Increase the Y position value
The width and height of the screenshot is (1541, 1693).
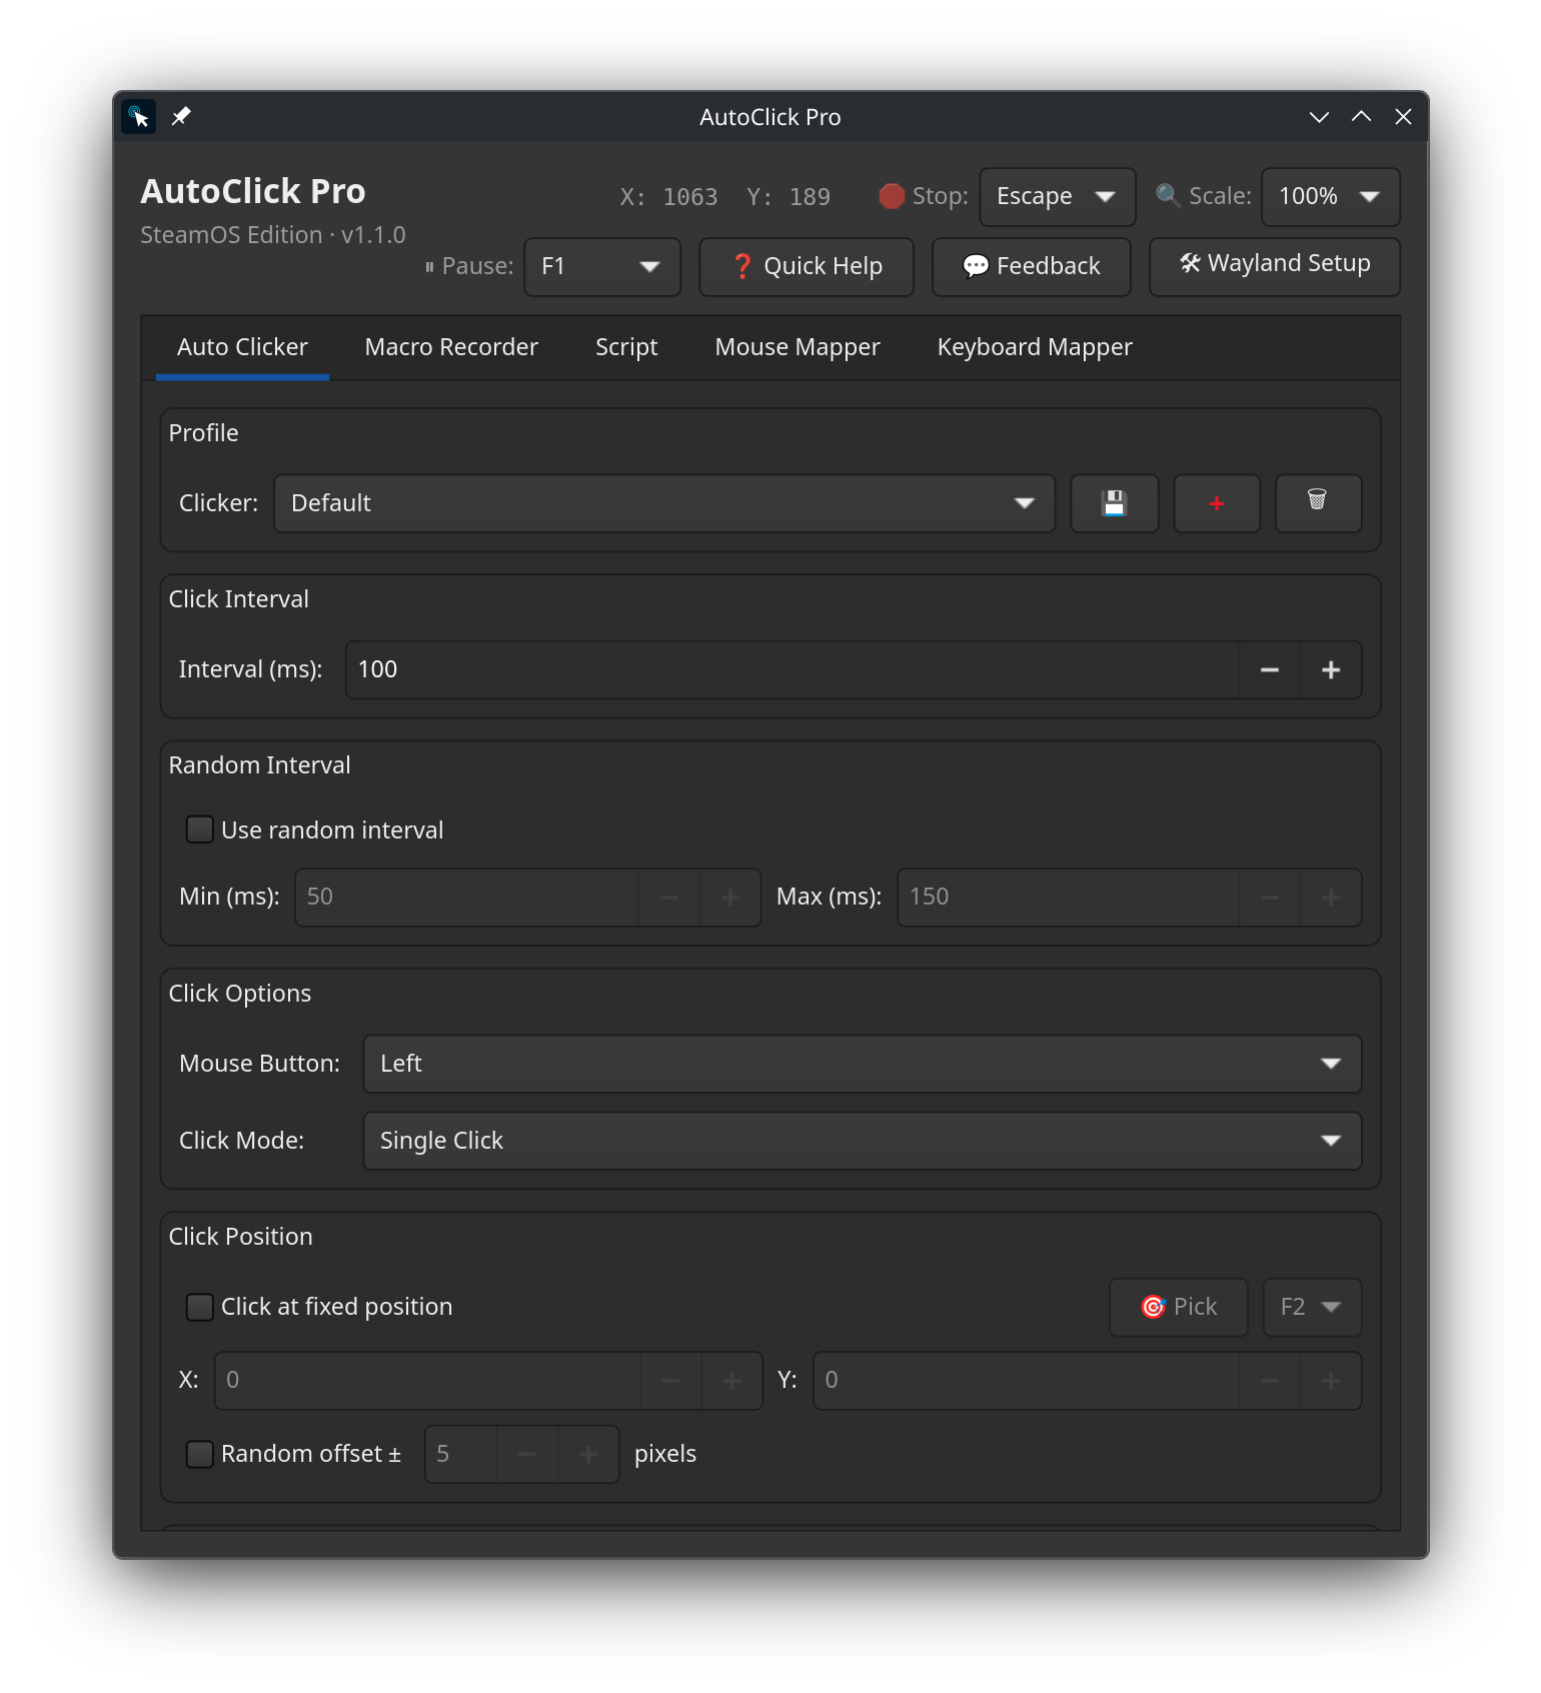pos(1330,1381)
